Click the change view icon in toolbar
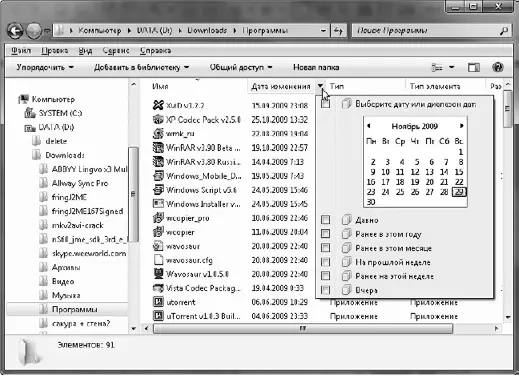The image size is (519, 376). point(437,68)
